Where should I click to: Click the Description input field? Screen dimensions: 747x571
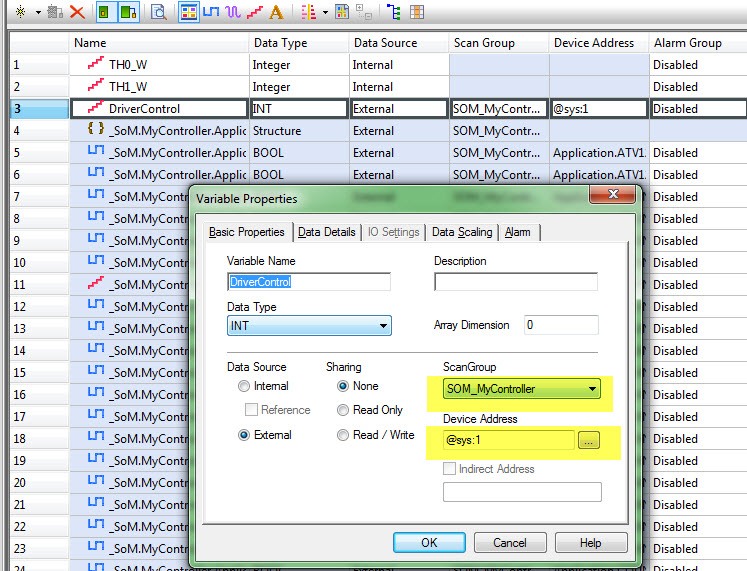coord(516,282)
